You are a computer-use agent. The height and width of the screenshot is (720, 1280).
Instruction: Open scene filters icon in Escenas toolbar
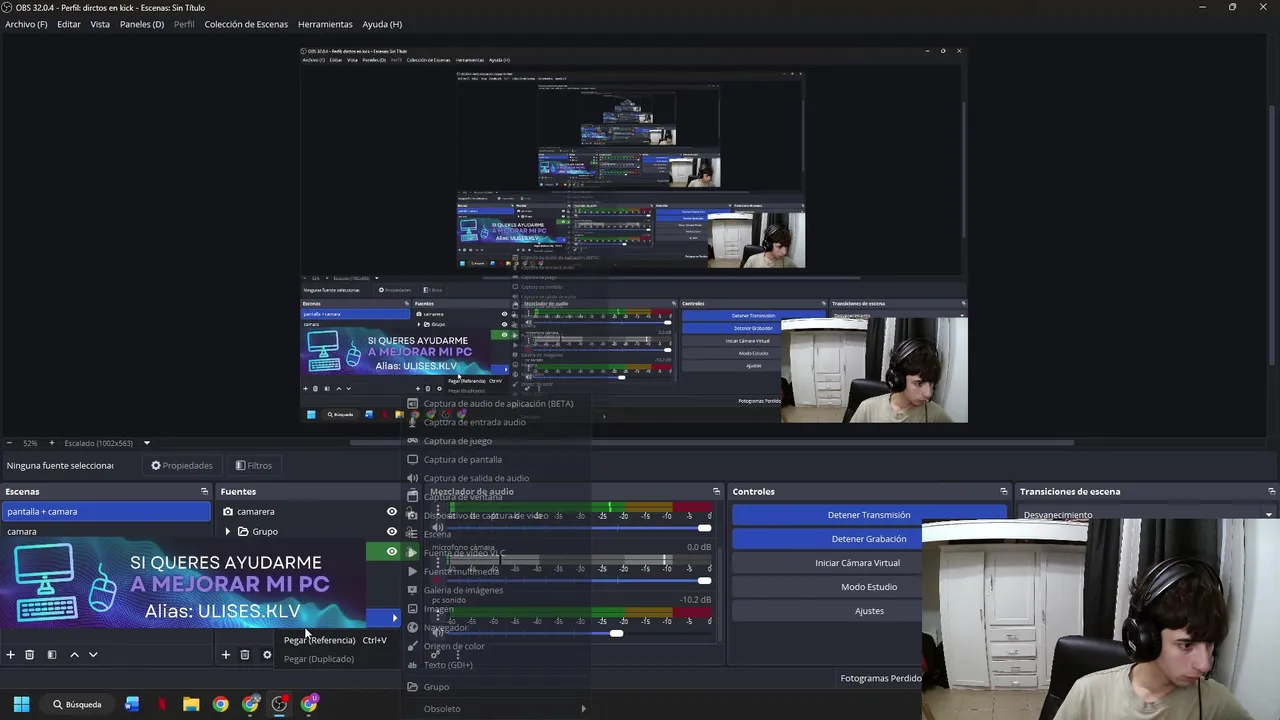(52, 655)
